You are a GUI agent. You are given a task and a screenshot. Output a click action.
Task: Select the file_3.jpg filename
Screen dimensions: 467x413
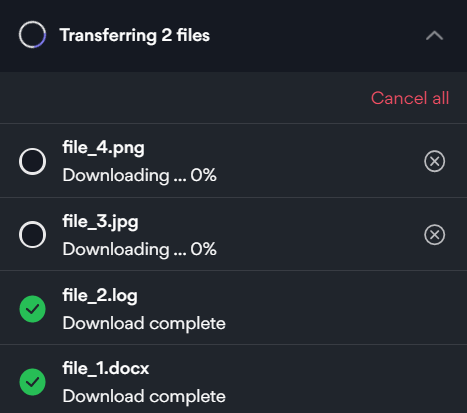[x=100, y=222]
